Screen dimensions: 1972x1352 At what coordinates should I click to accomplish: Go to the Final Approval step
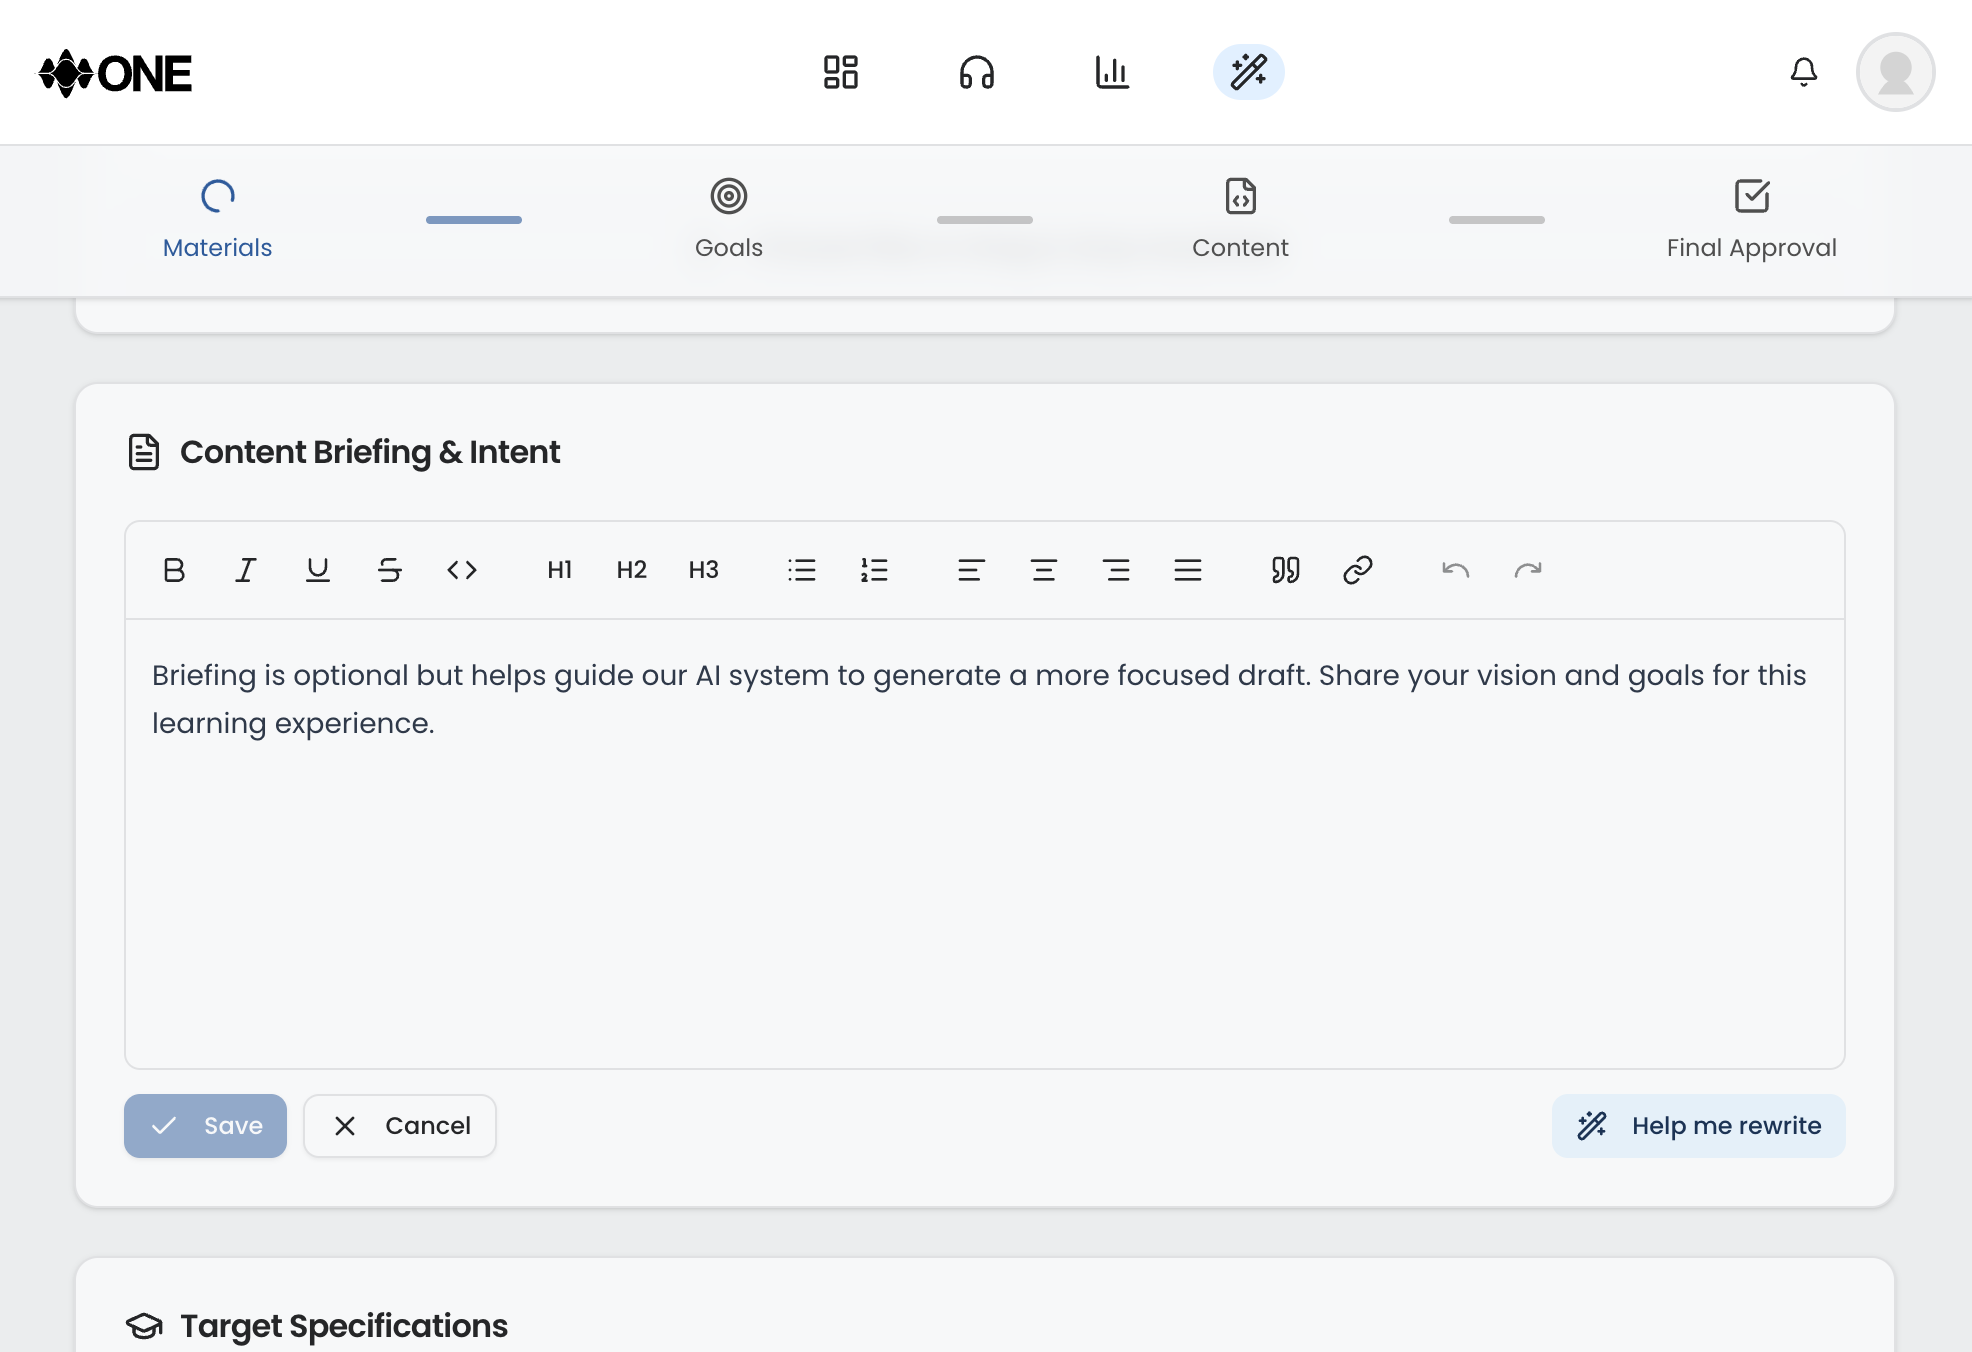1751,218
